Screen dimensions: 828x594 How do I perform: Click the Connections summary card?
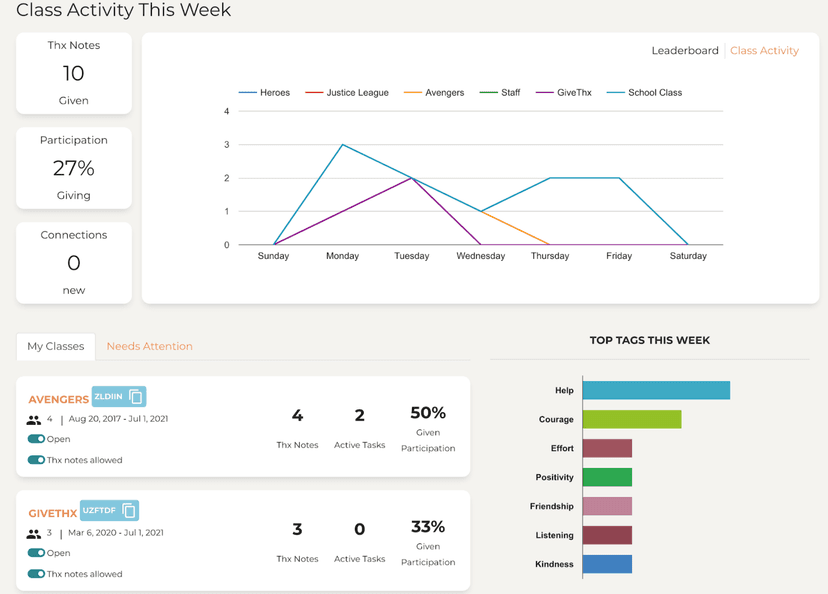tap(73, 262)
